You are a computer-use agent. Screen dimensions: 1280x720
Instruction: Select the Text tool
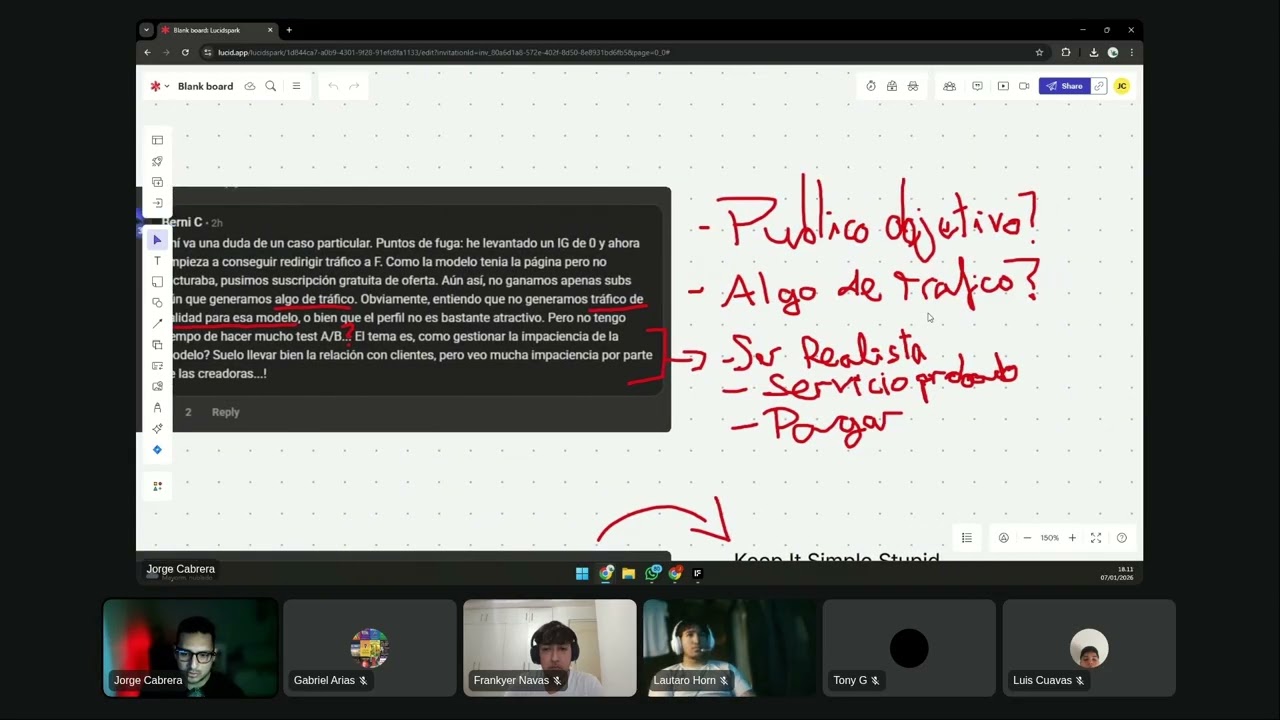coord(157,261)
